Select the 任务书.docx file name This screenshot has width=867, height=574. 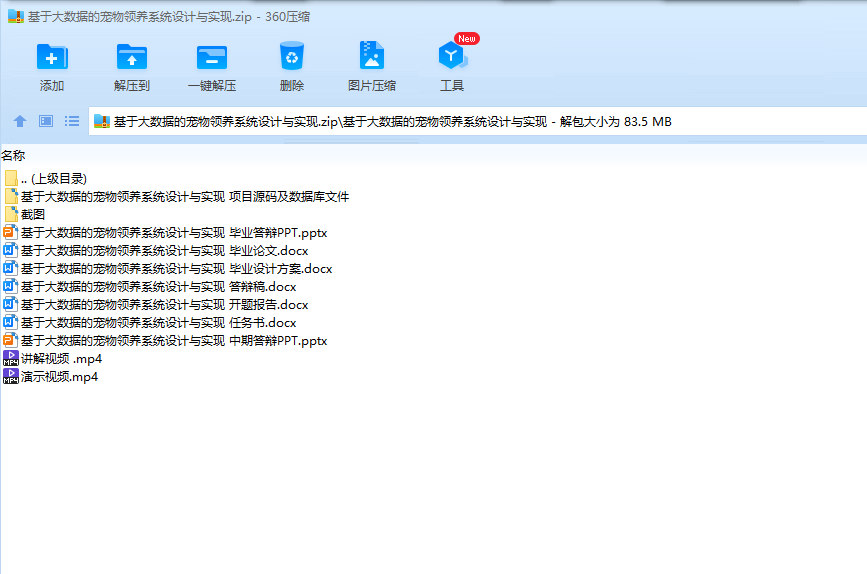[159, 322]
